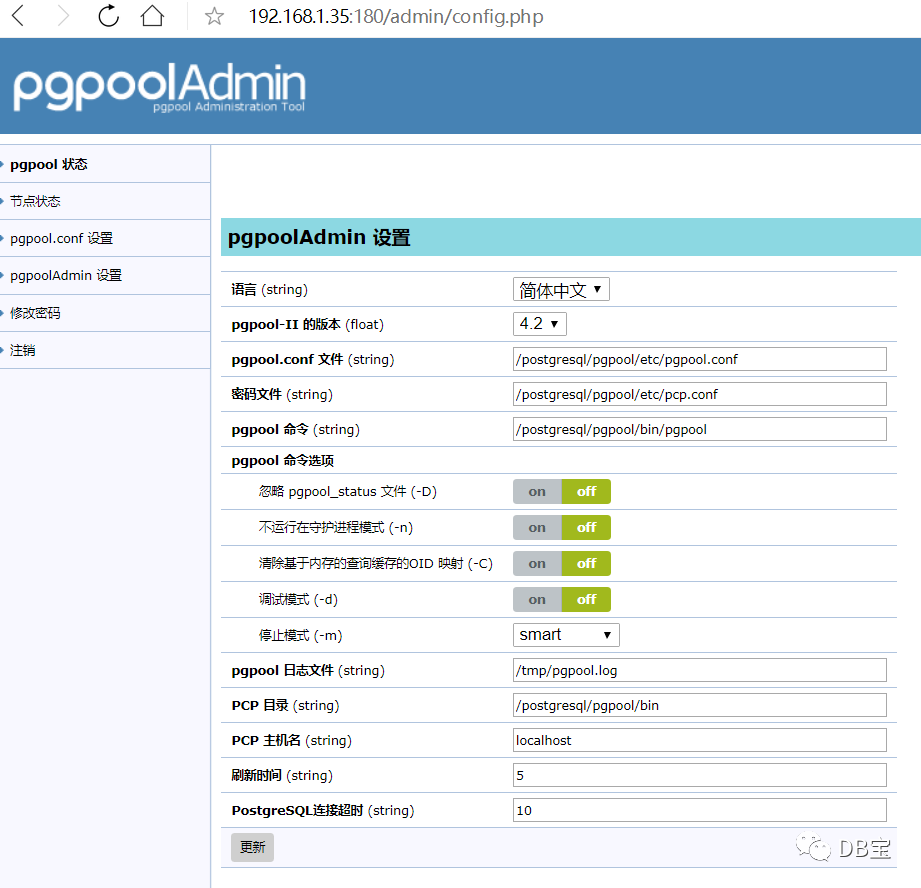Open pgpool 状态 in sidebar
This screenshot has width=921, height=888.
point(49,164)
